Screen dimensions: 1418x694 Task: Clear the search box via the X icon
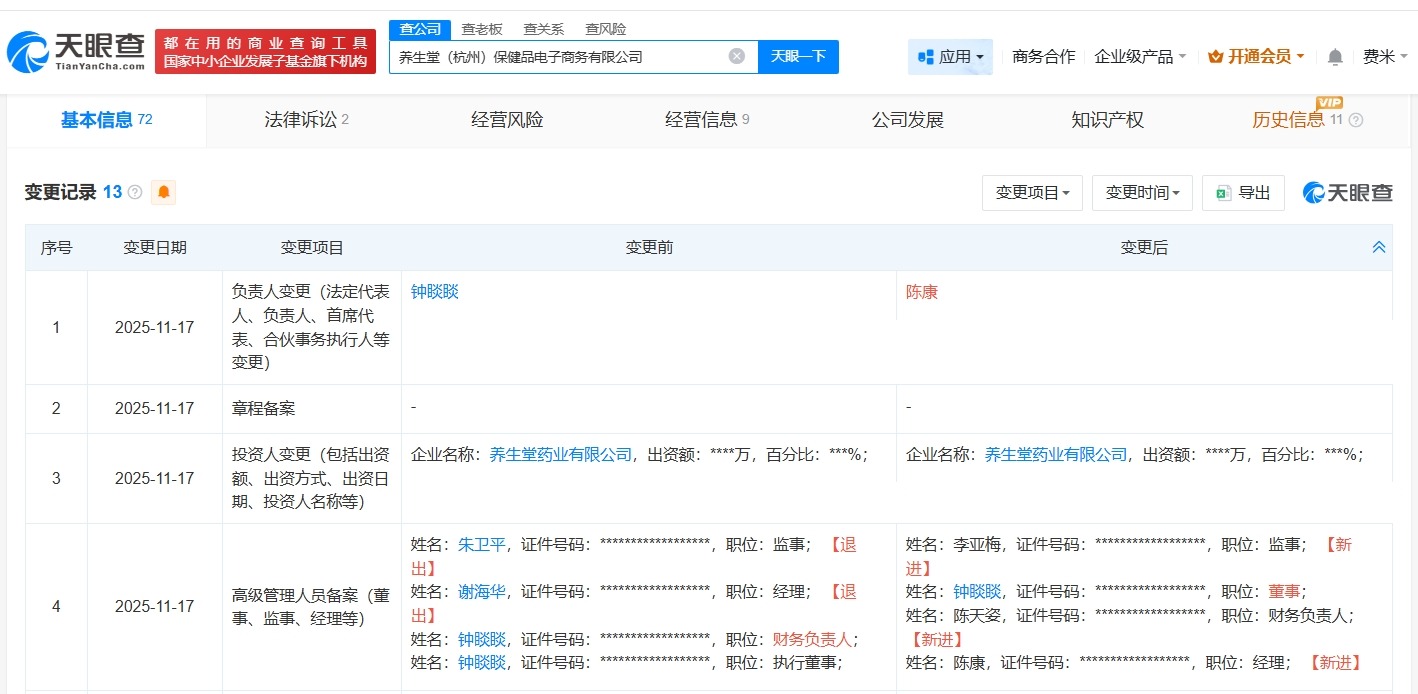click(x=737, y=56)
